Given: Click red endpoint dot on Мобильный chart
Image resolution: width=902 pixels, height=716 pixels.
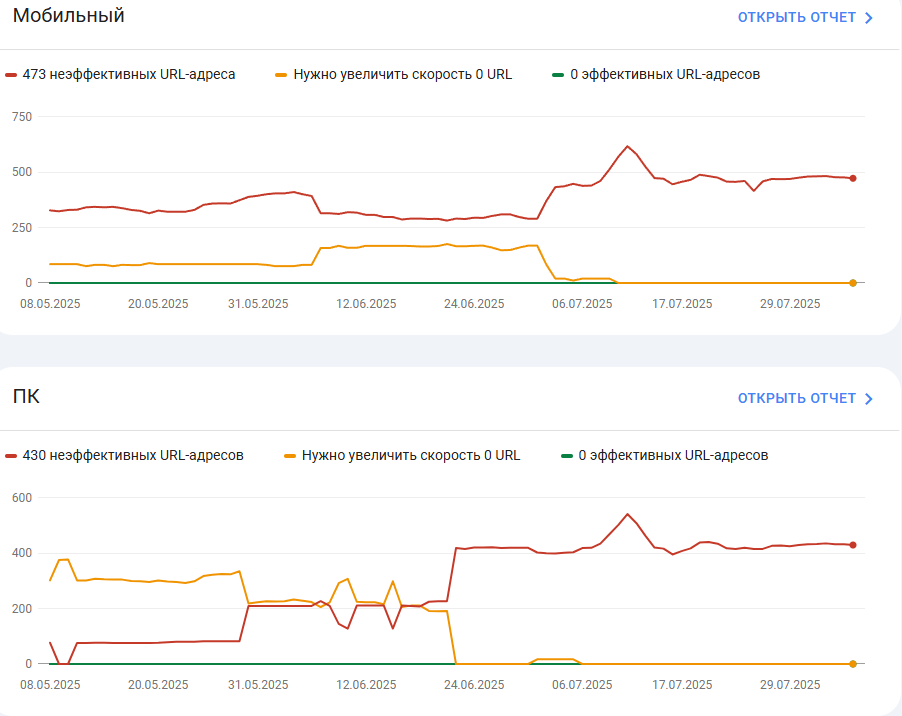Looking at the screenshot, I should tap(853, 178).
